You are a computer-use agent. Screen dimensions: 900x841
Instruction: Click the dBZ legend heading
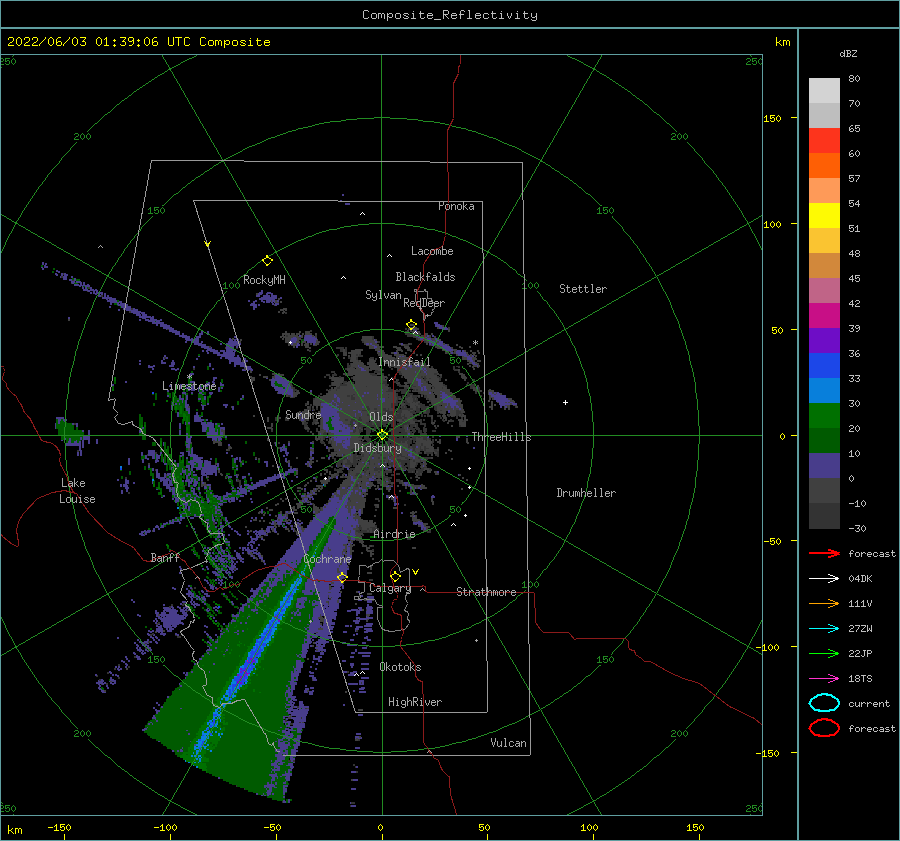848,53
